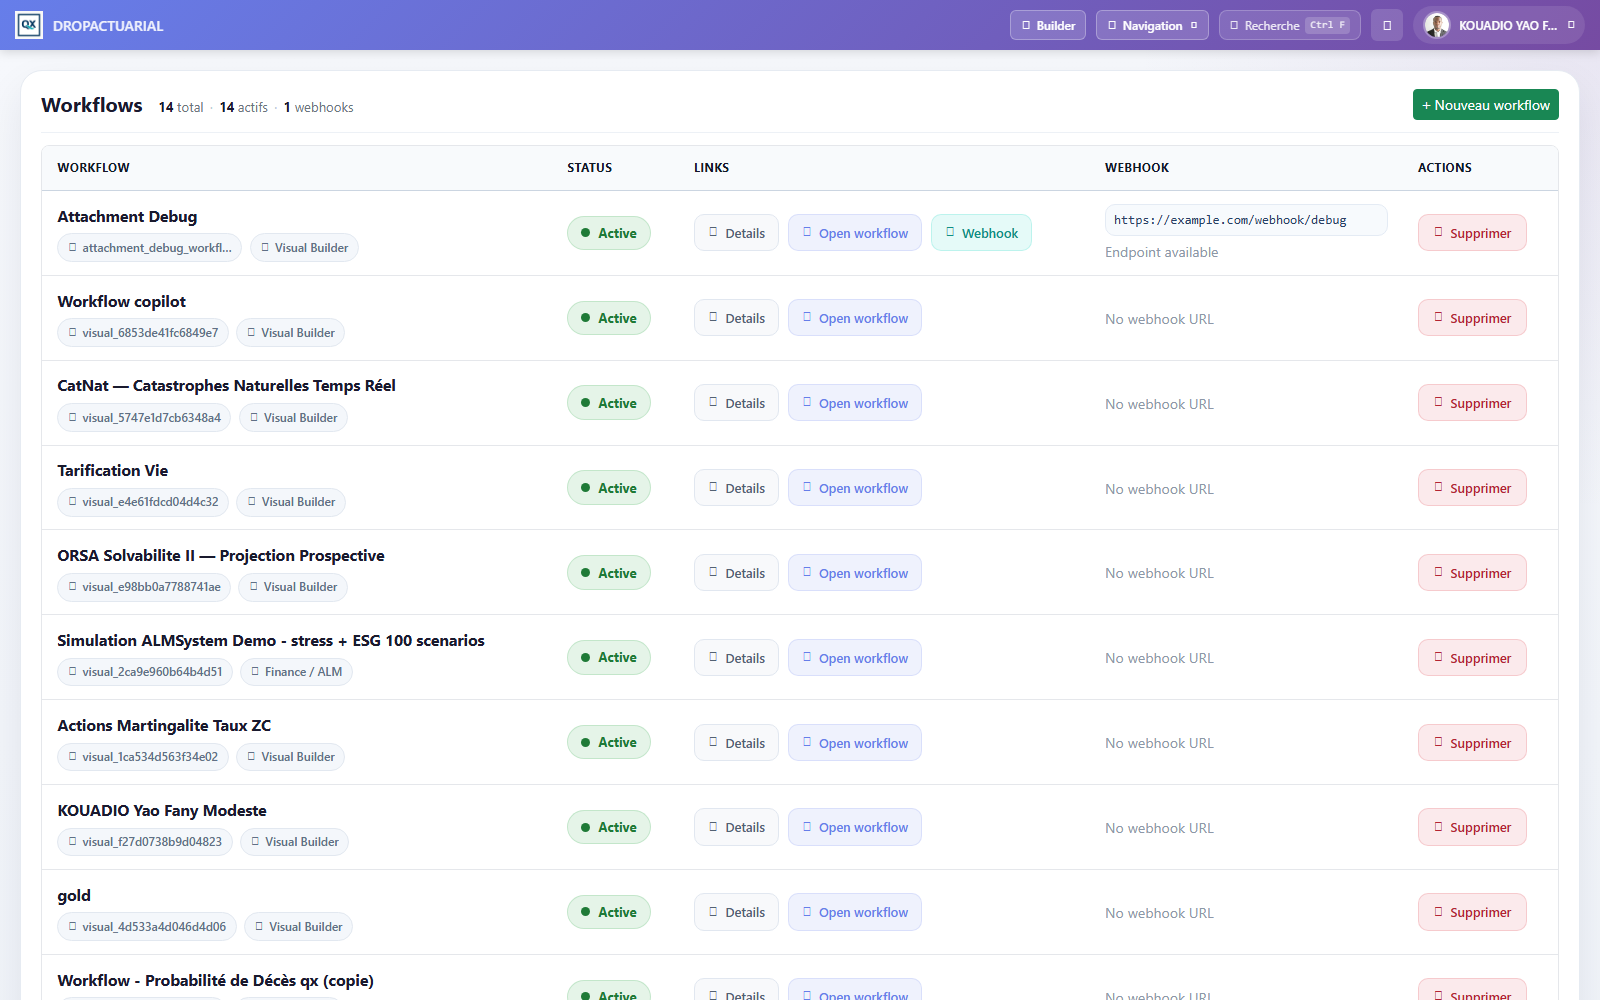Open Details for KOUADIO Yao Fany Modeste

(736, 827)
